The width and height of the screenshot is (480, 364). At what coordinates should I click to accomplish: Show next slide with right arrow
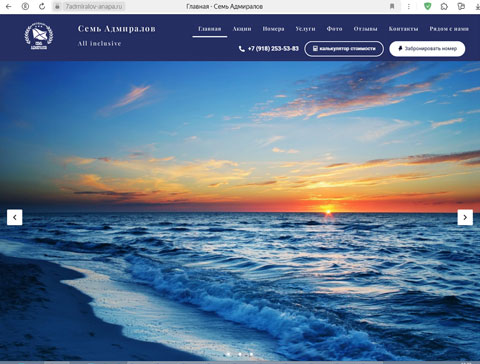pos(465,217)
